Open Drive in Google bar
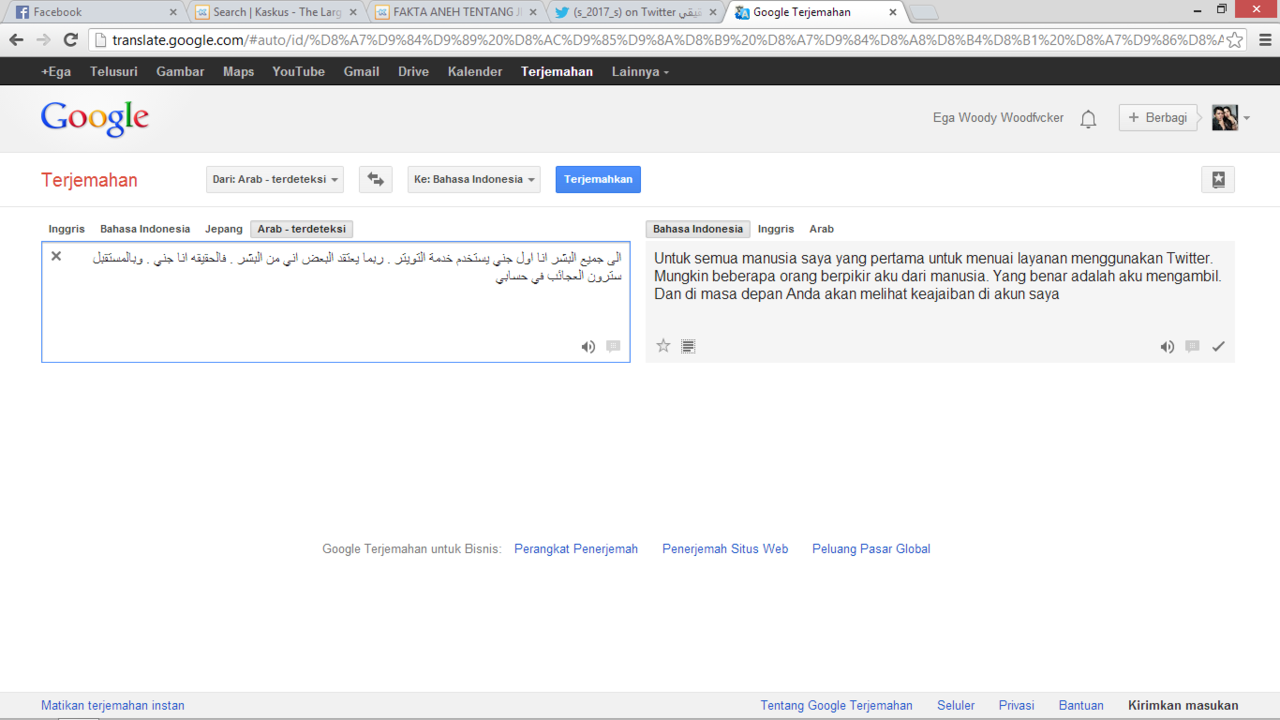 413,72
